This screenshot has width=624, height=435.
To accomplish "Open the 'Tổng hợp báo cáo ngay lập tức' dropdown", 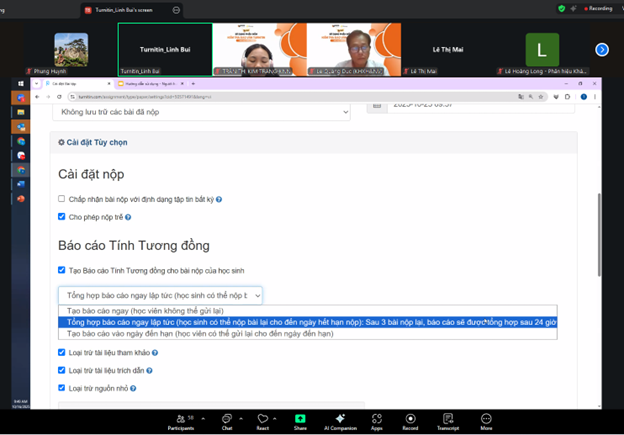I will click(x=160, y=295).
